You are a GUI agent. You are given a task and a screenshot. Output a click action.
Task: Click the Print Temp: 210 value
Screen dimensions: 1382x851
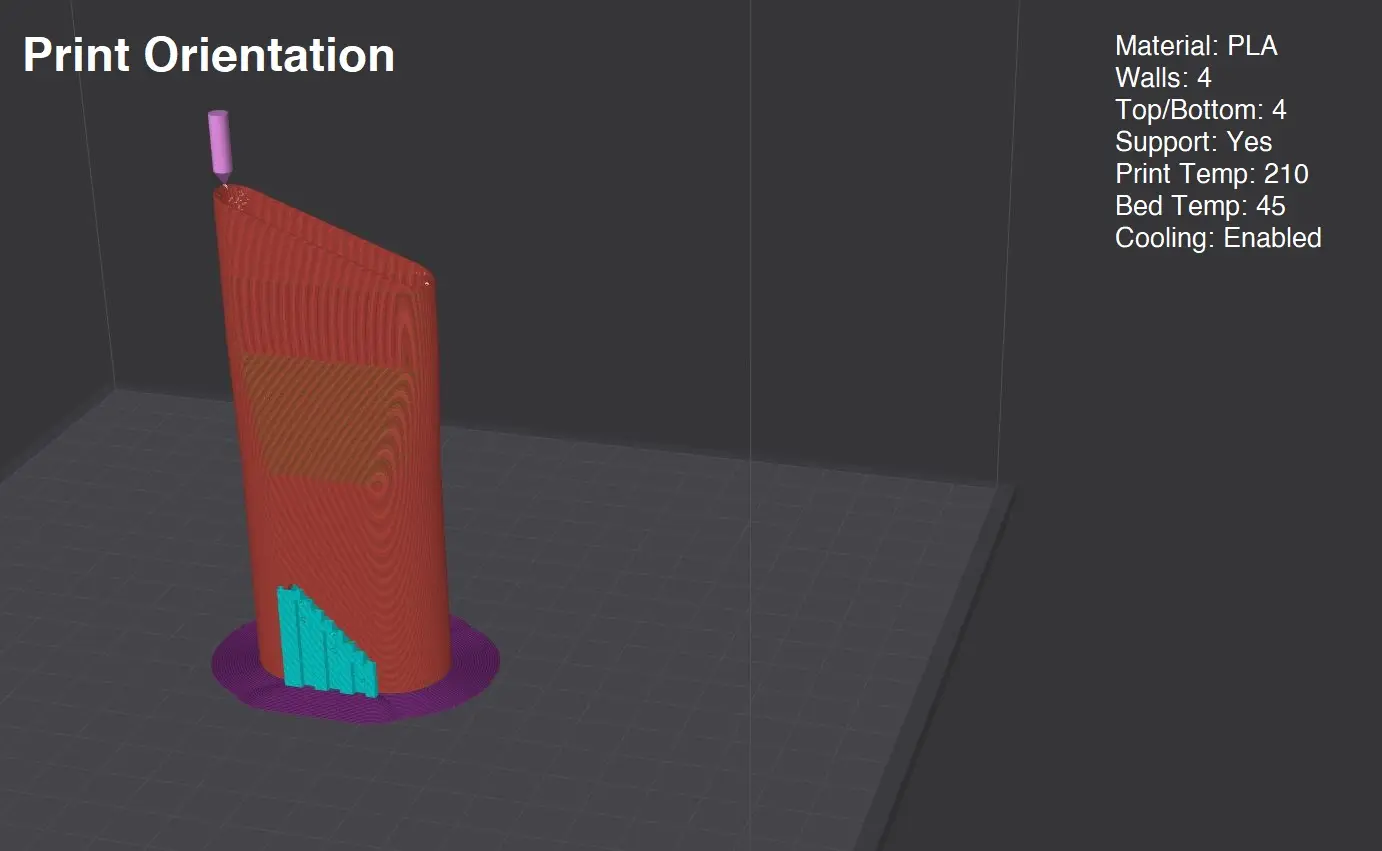[x=1211, y=174]
